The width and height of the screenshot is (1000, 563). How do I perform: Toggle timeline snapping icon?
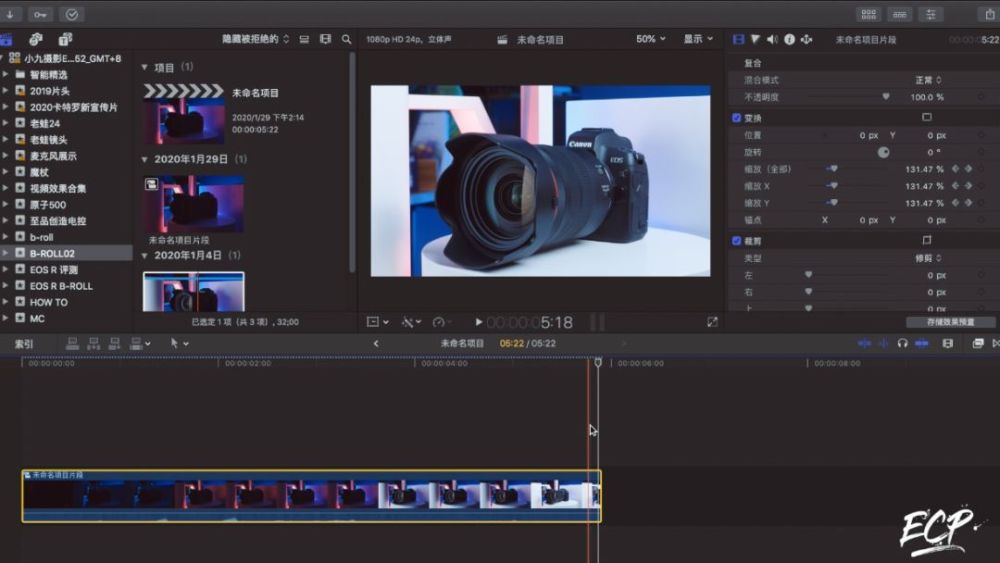[922, 343]
